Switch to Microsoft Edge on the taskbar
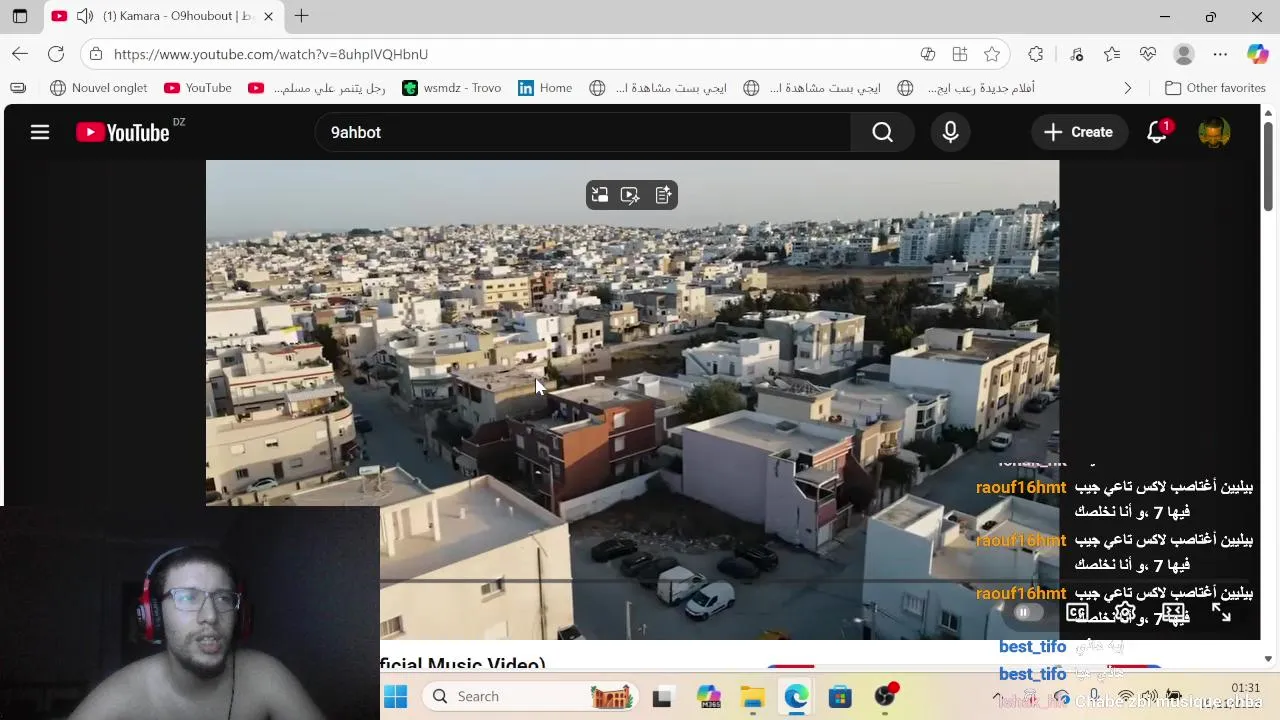Screen dimensions: 1280x720 (796, 697)
